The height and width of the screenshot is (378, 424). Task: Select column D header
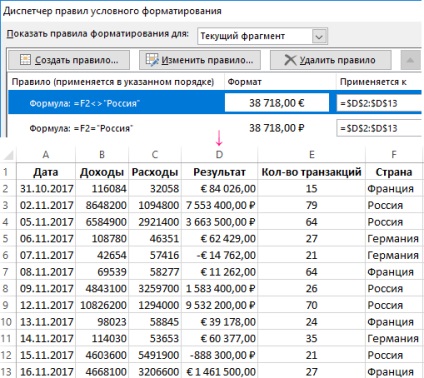[219, 155]
